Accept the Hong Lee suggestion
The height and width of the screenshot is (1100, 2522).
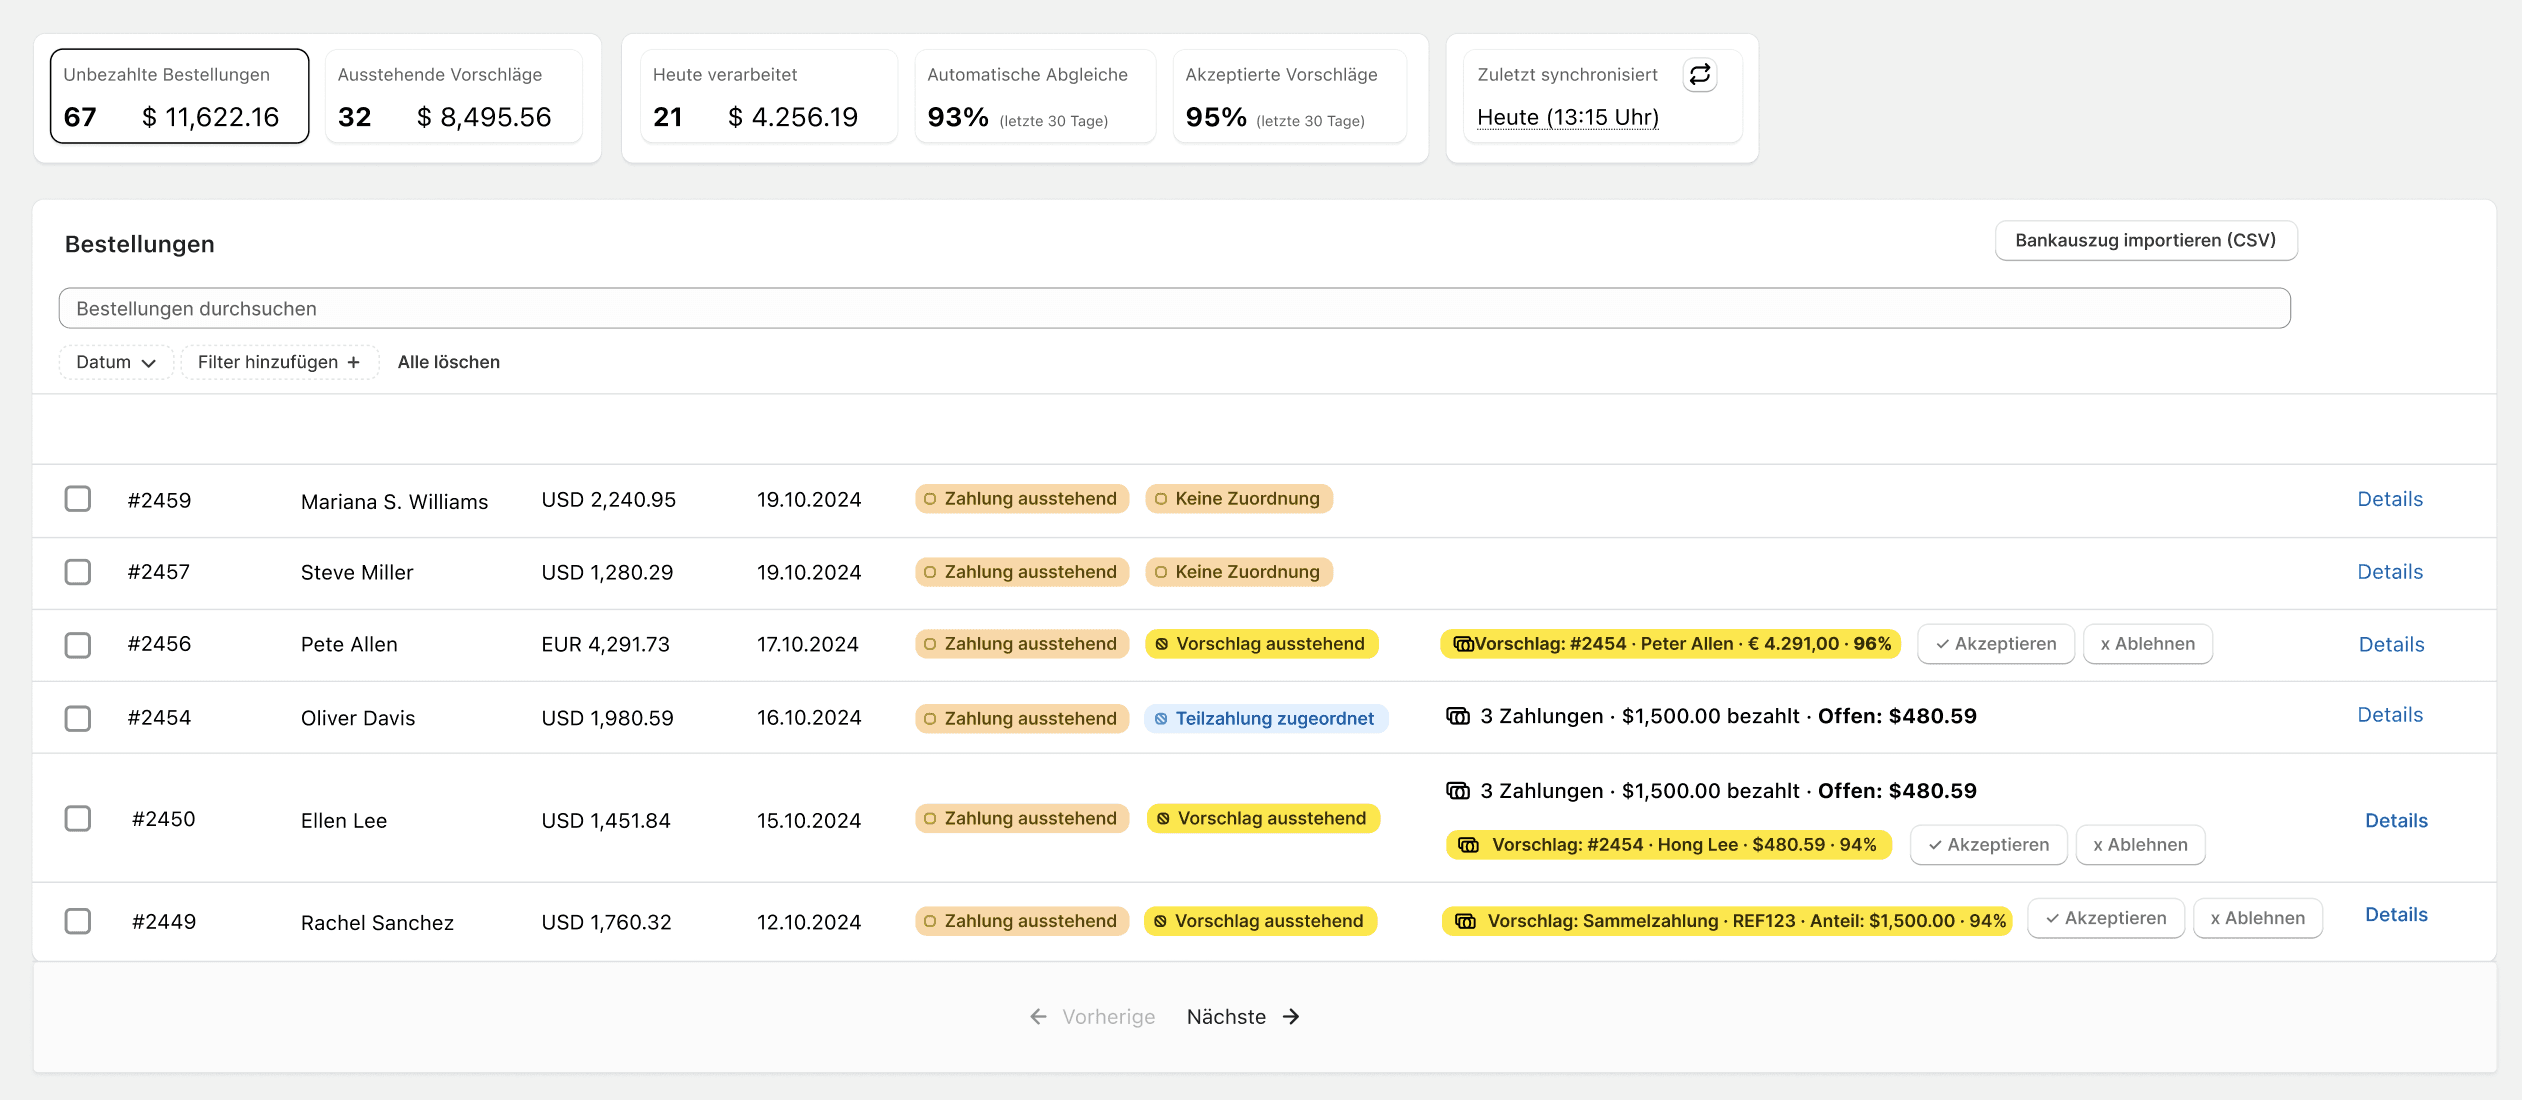(1989, 845)
